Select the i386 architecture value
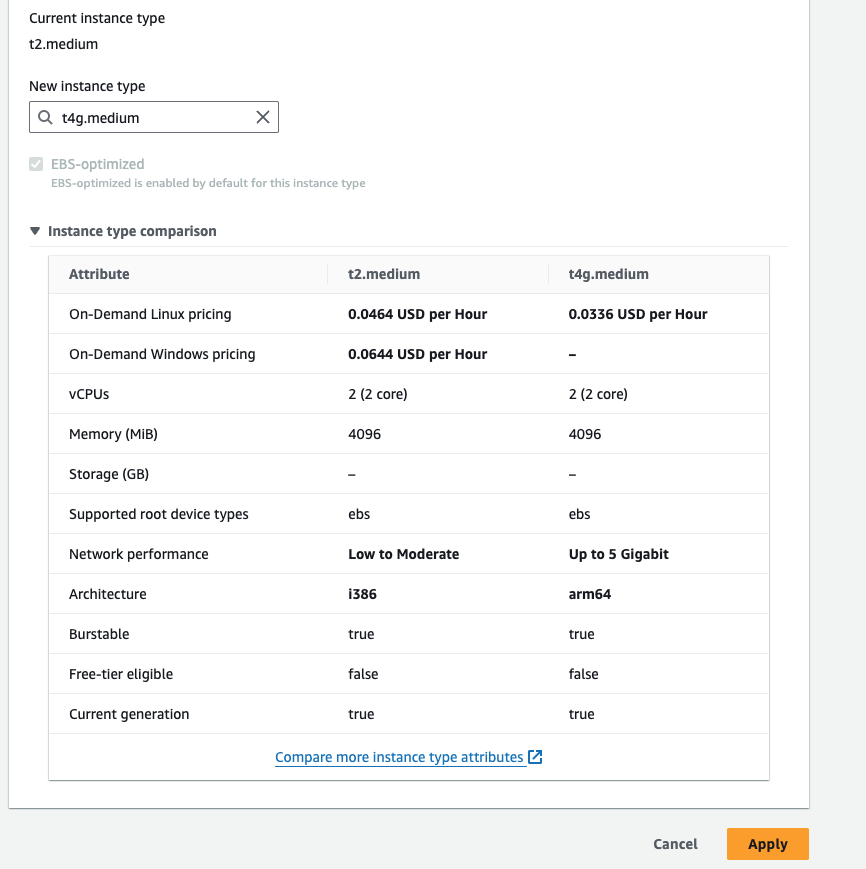866x869 pixels. coord(362,594)
